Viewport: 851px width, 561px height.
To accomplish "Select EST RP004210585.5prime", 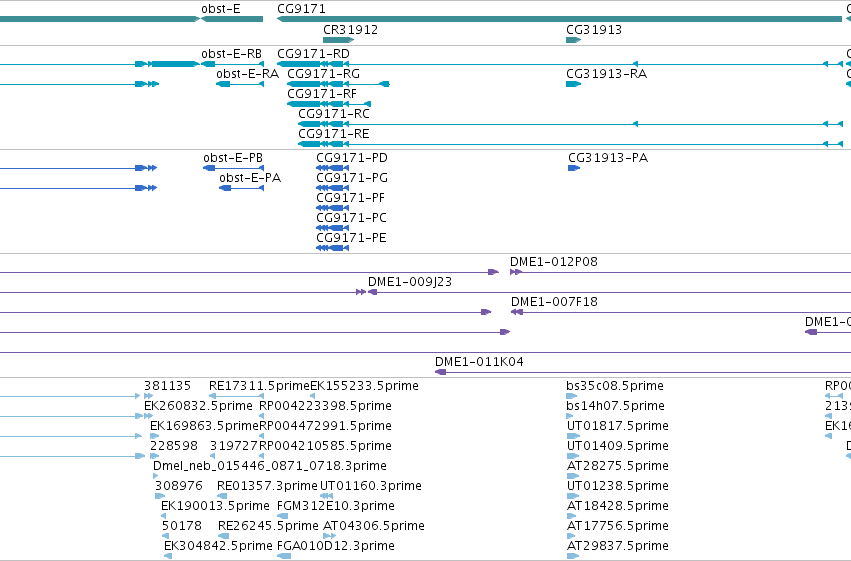I will [x=325, y=446].
